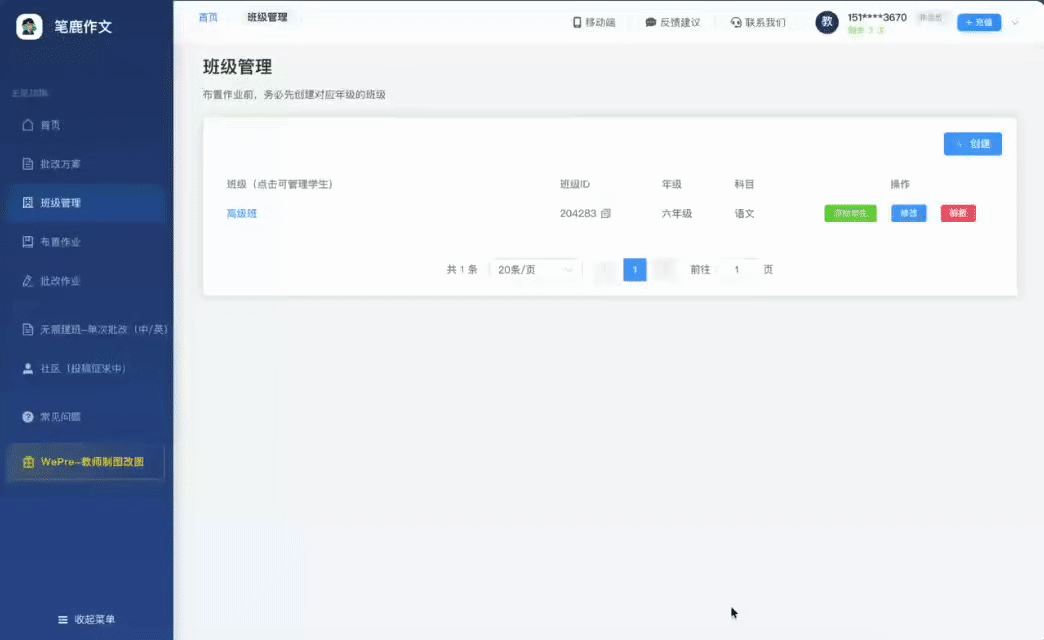Open 首页 from the sidebar
The height and width of the screenshot is (640, 1044).
50,125
